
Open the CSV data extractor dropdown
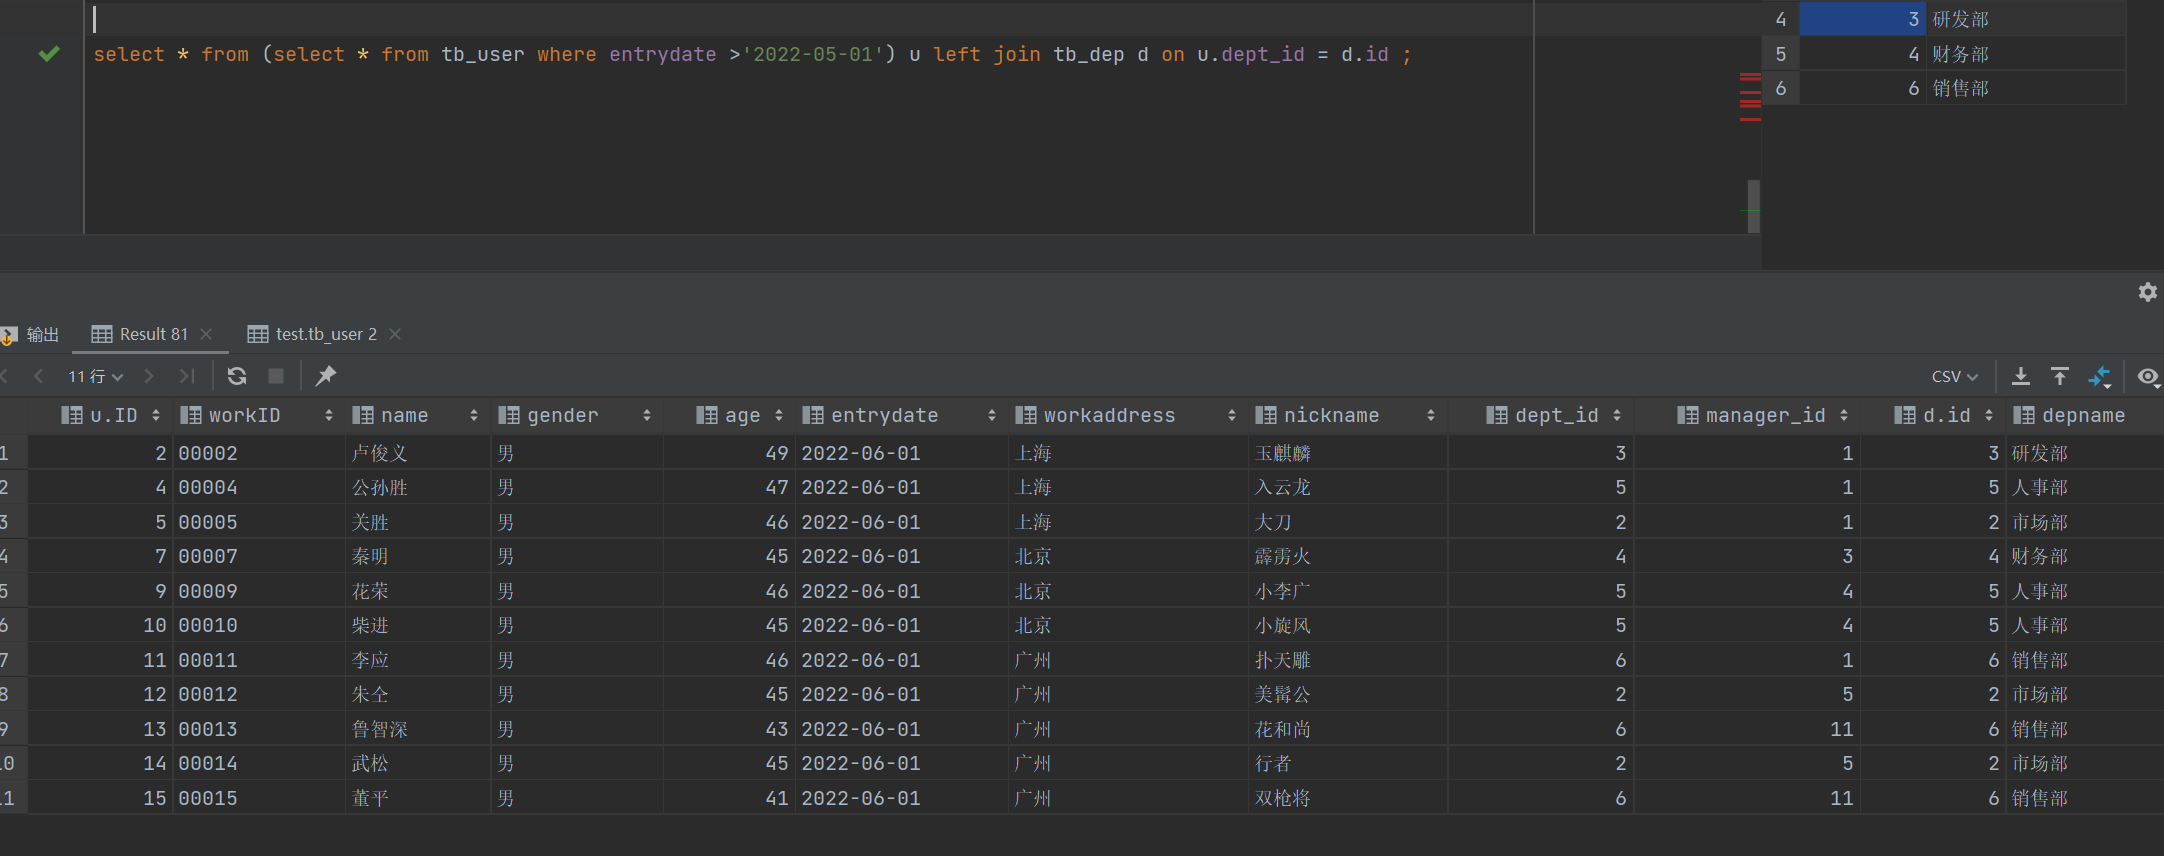(x=1955, y=376)
